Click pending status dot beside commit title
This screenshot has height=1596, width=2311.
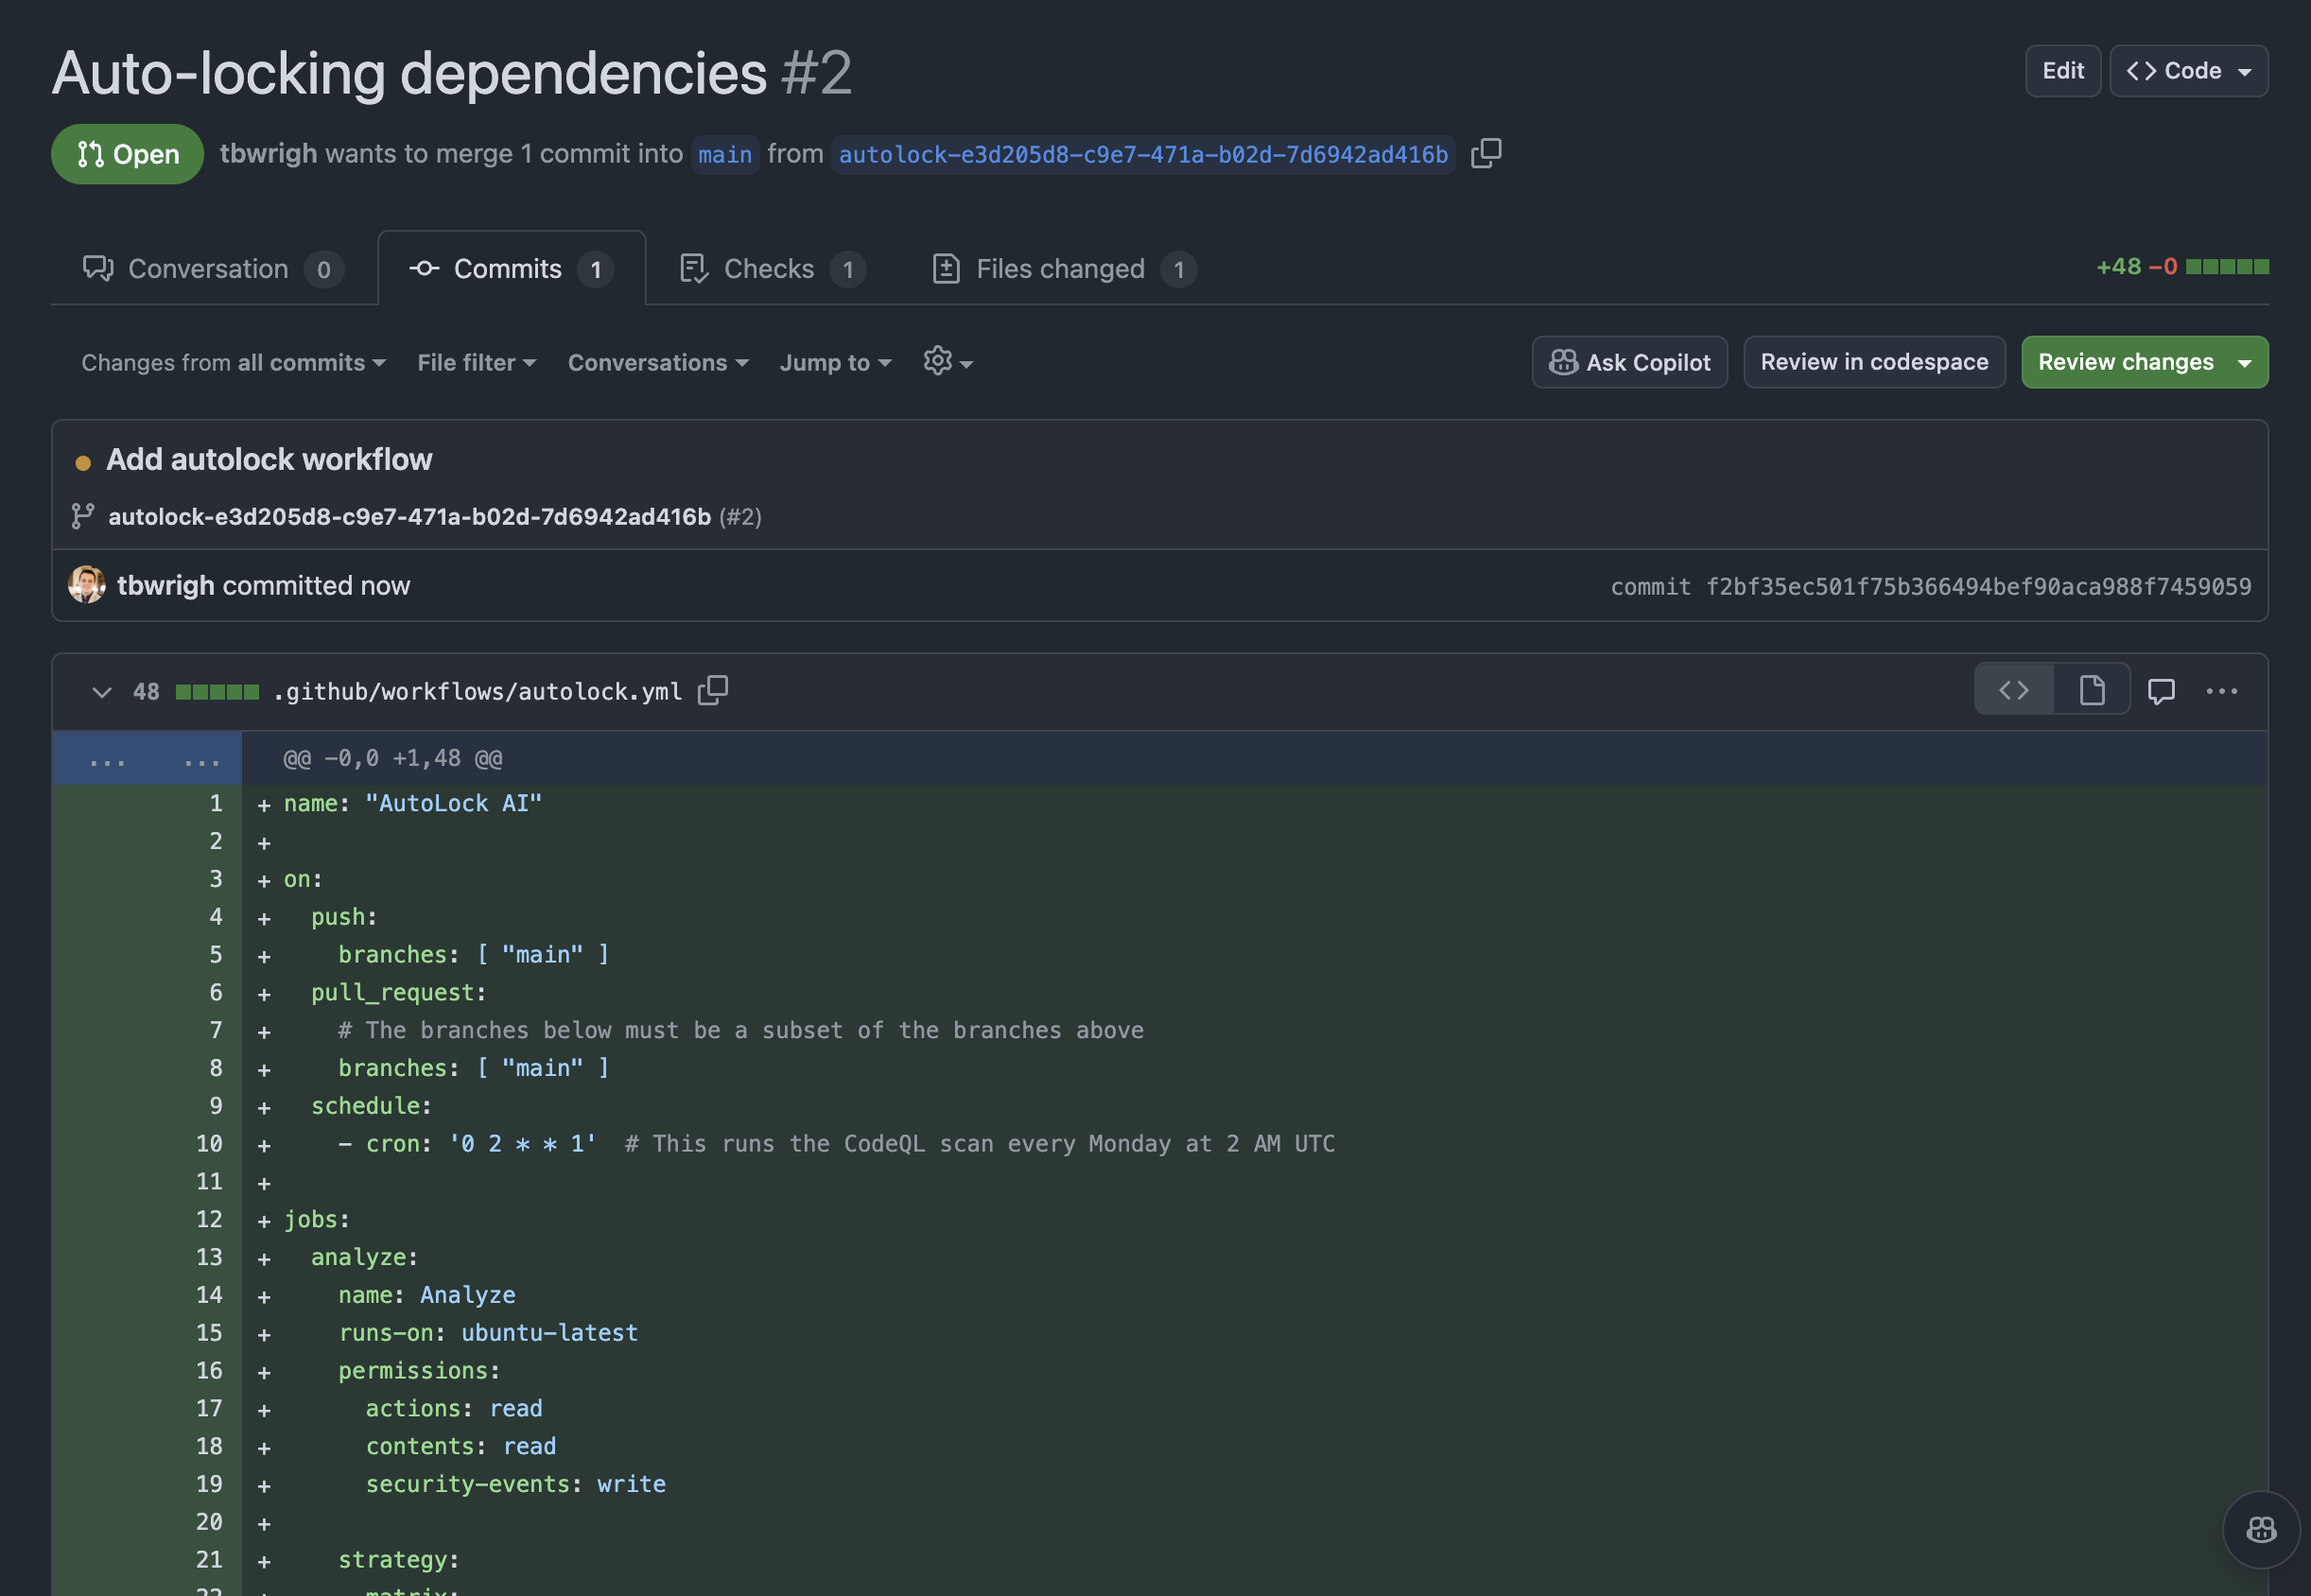[x=83, y=462]
